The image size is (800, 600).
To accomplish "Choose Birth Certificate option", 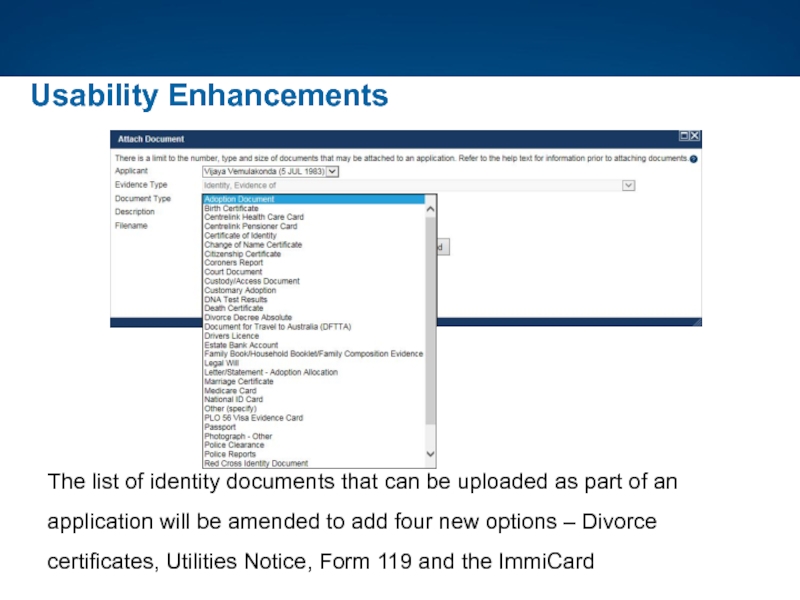I will coord(231,208).
